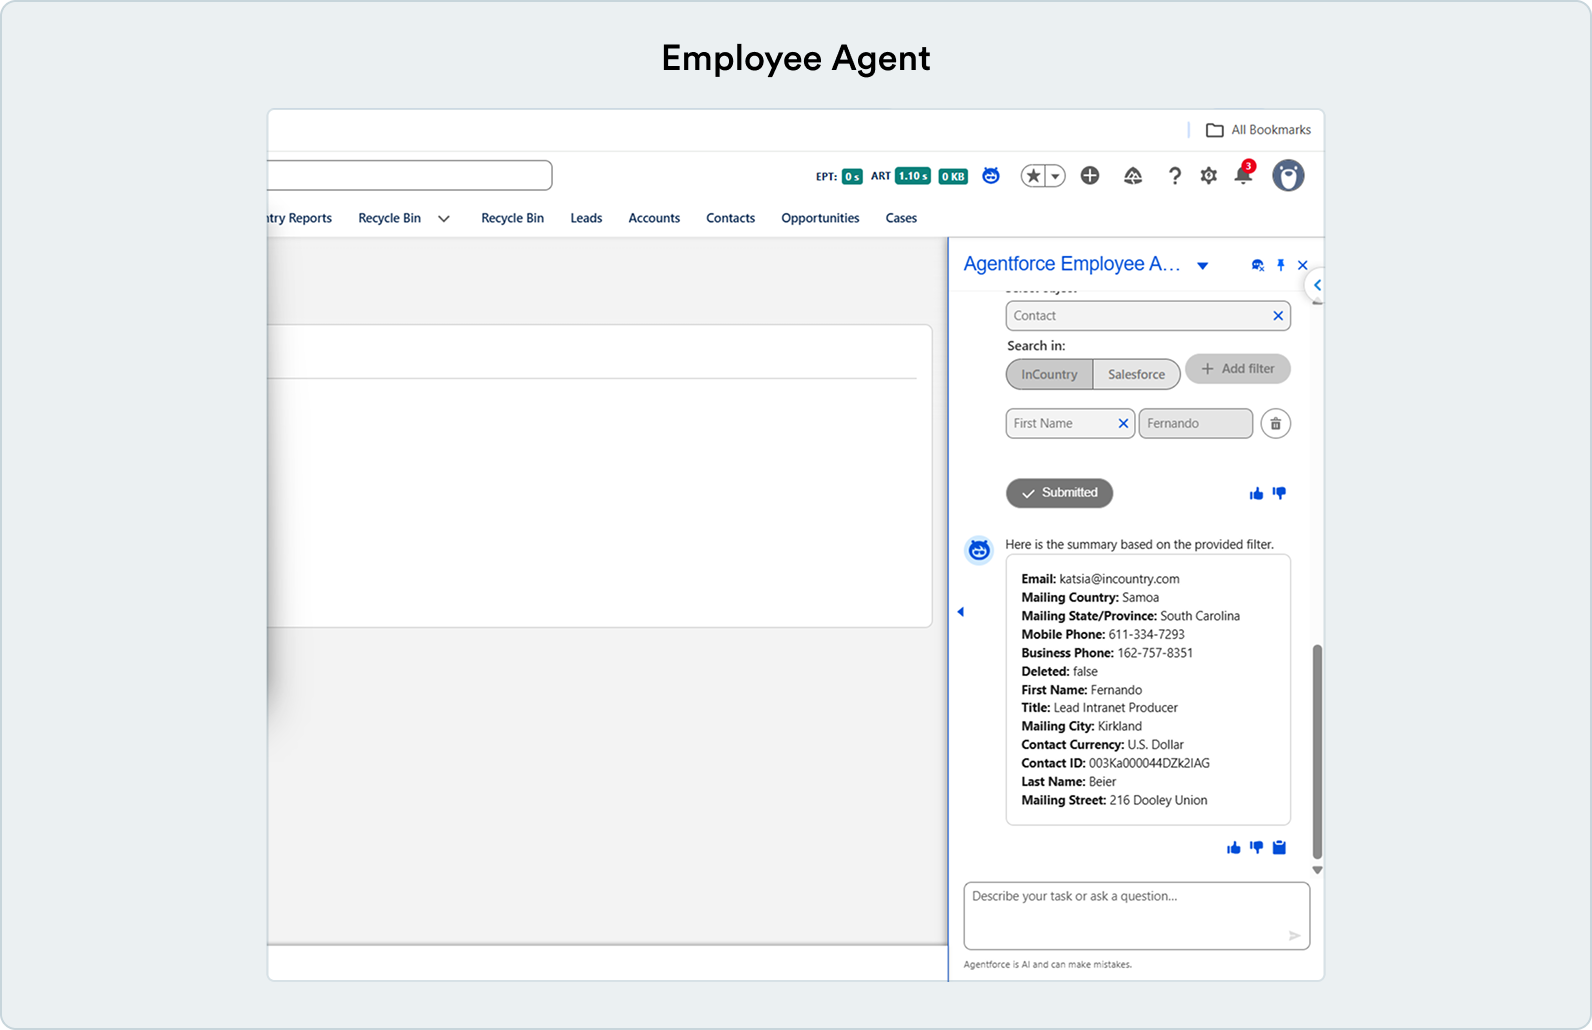1592x1030 pixels.
Task: Click the Add filter button
Action: pyautogui.click(x=1238, y=369)
